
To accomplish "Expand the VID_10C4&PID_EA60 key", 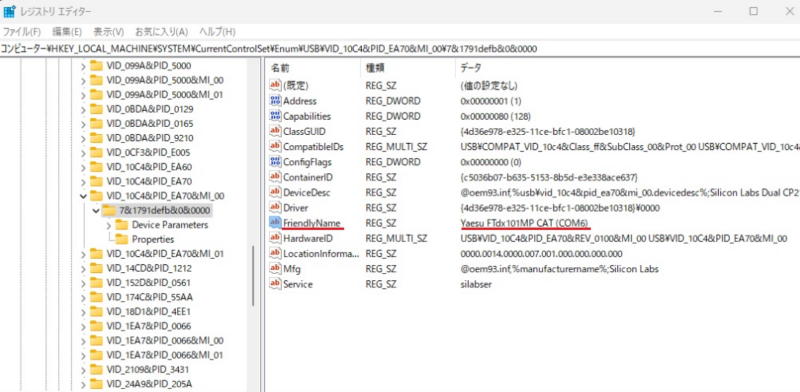I will 83,167.
